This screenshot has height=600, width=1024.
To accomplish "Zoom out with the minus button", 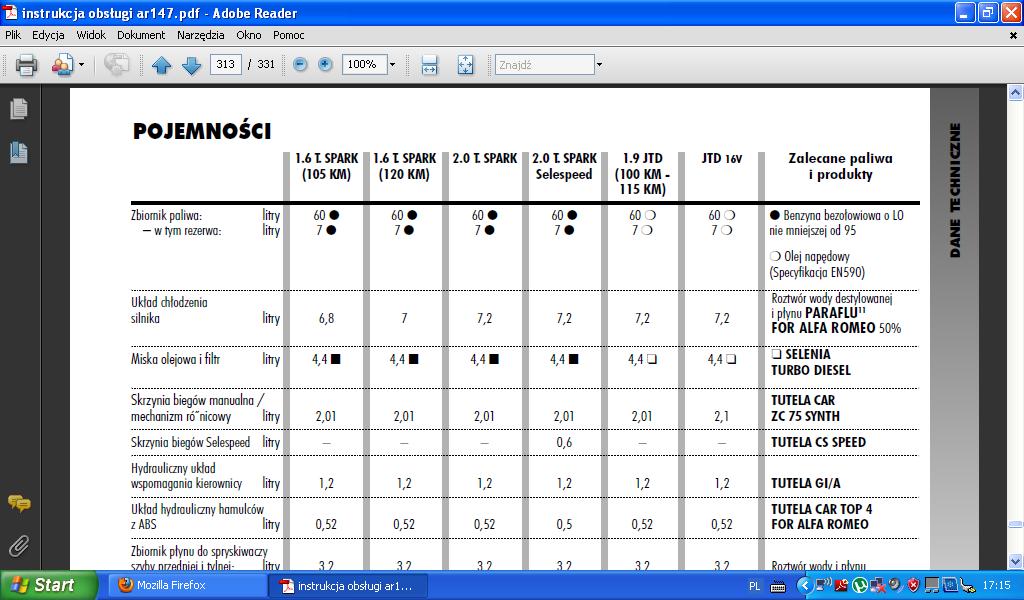I will click(300, 64).
